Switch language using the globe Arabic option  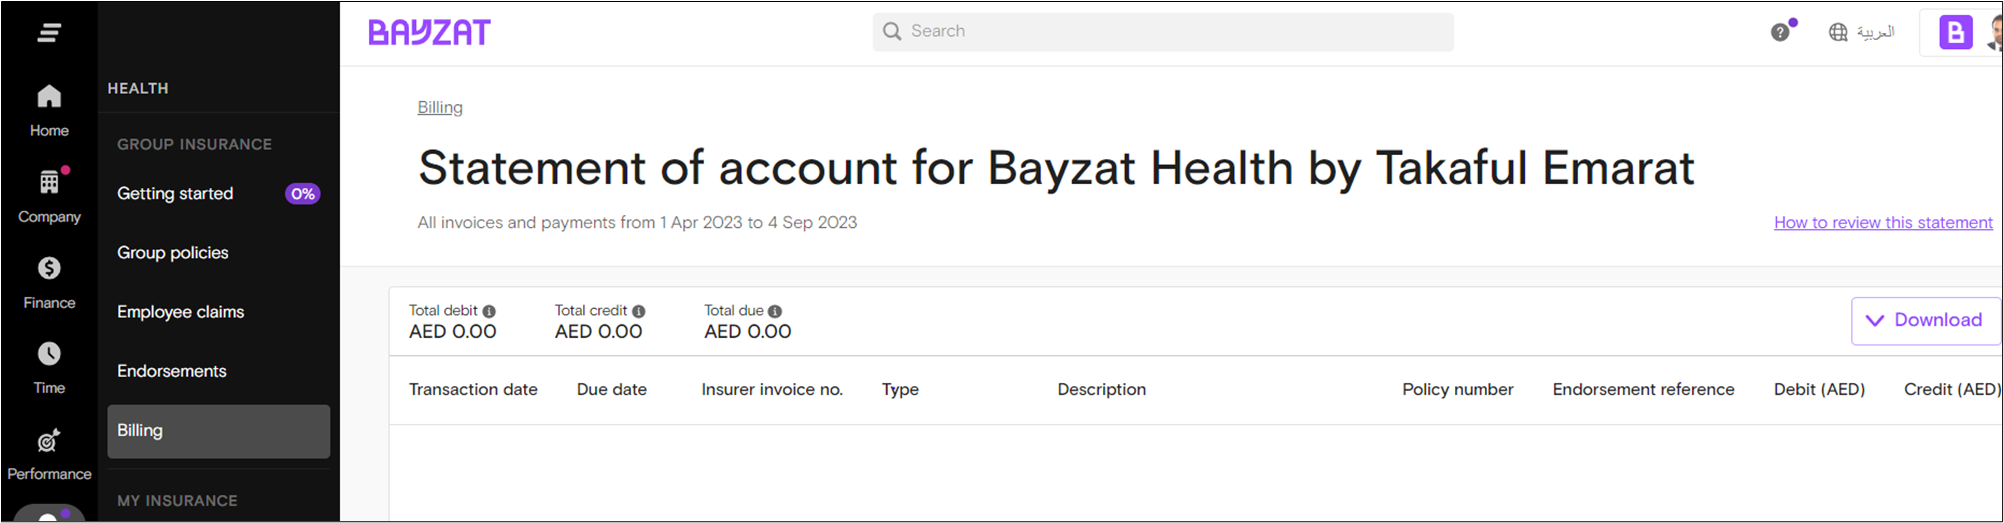pos(1861,32)
